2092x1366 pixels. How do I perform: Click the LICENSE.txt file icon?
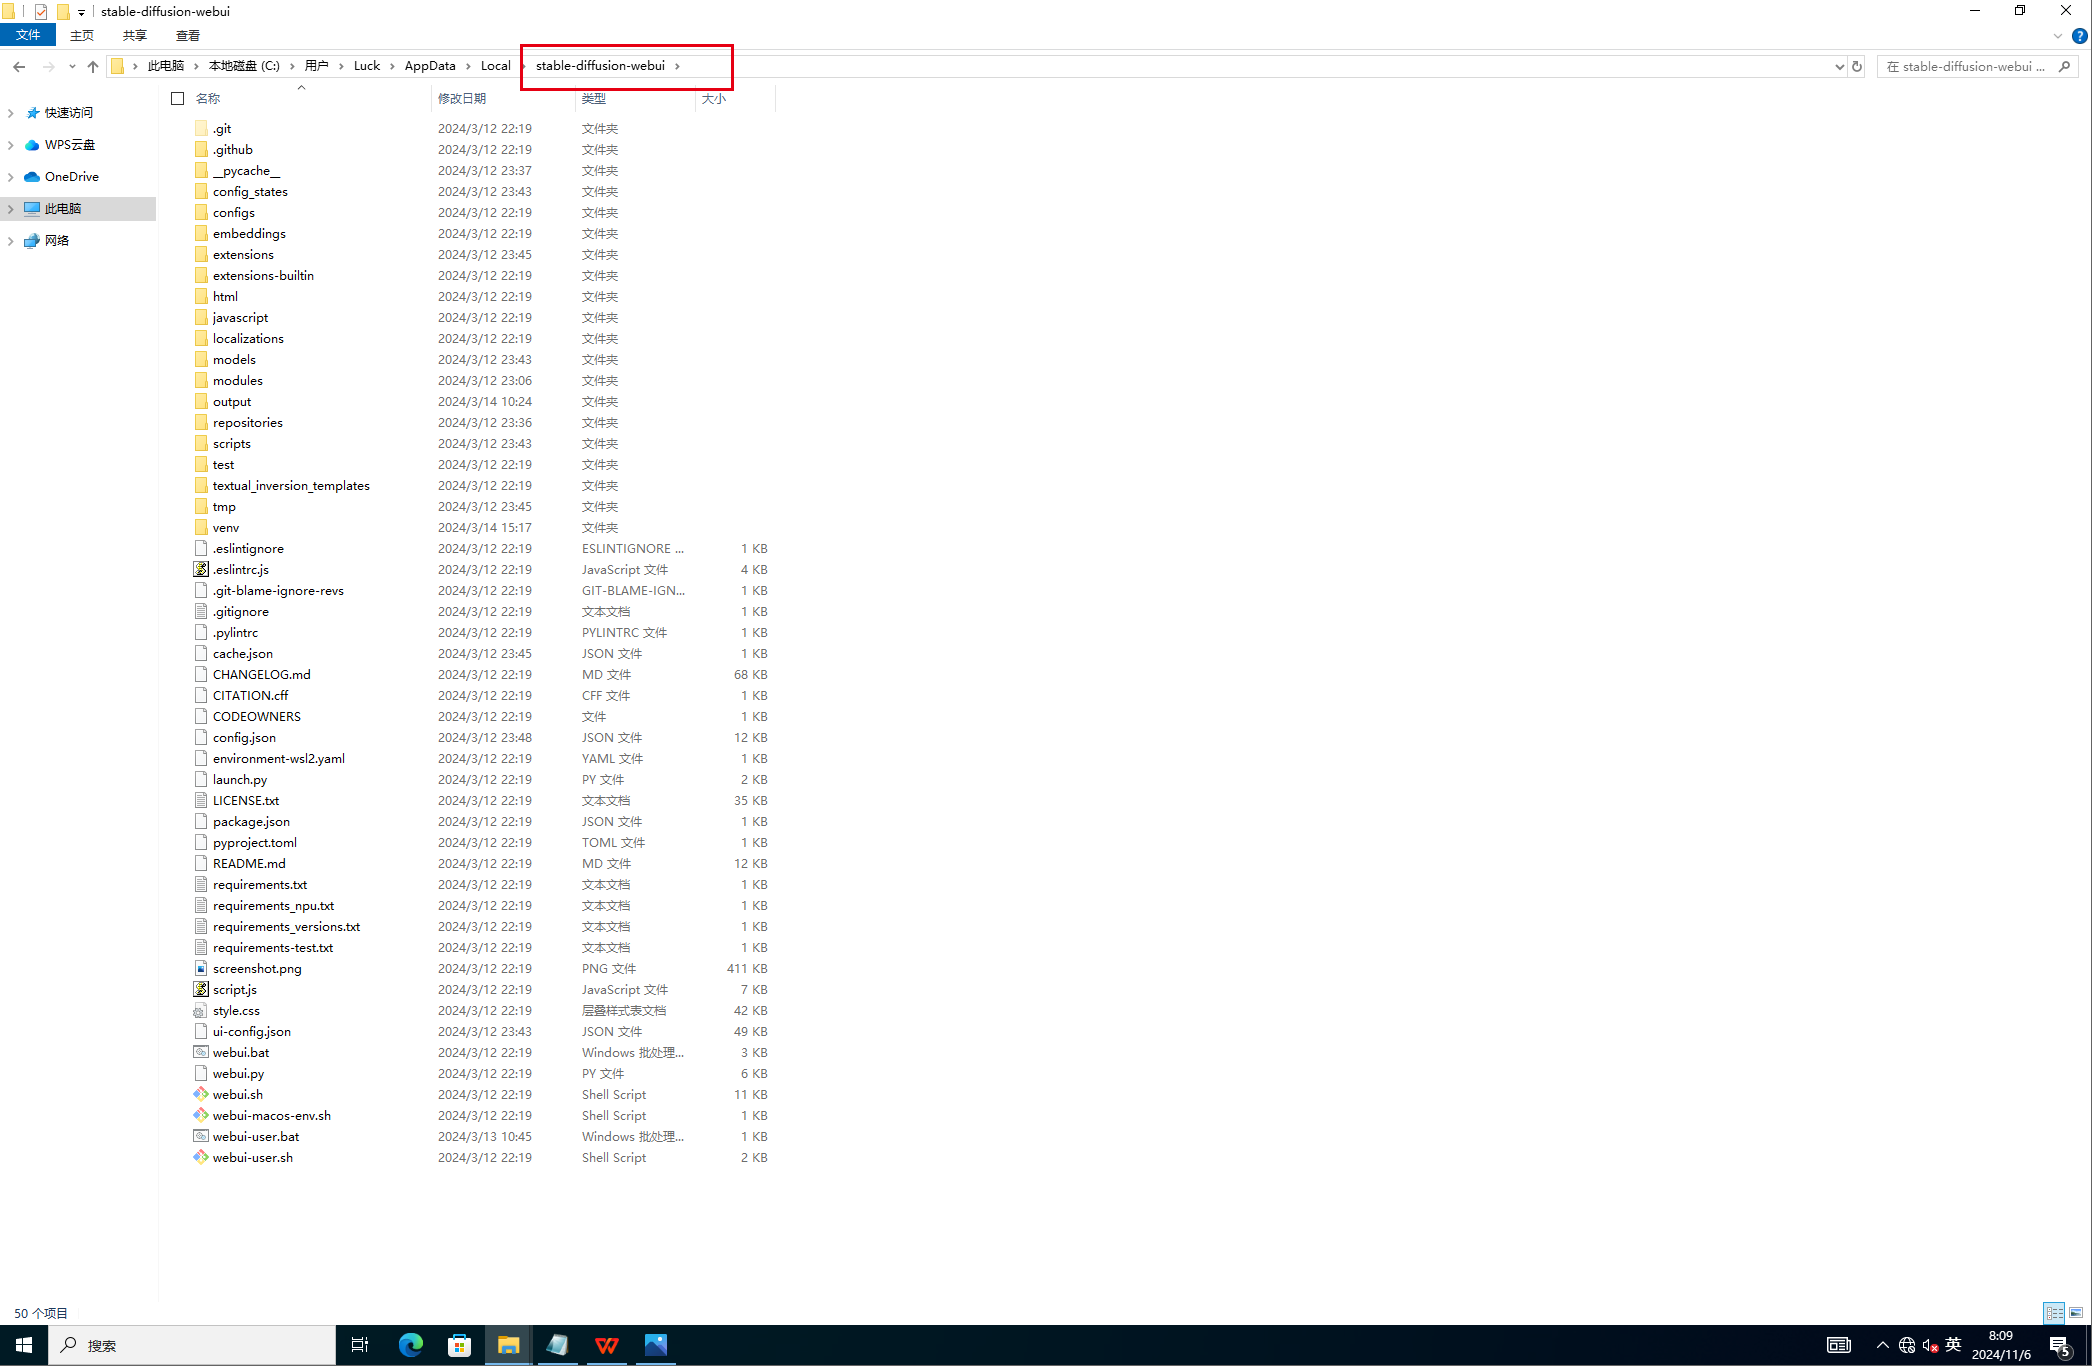click(x=201, y=800)
